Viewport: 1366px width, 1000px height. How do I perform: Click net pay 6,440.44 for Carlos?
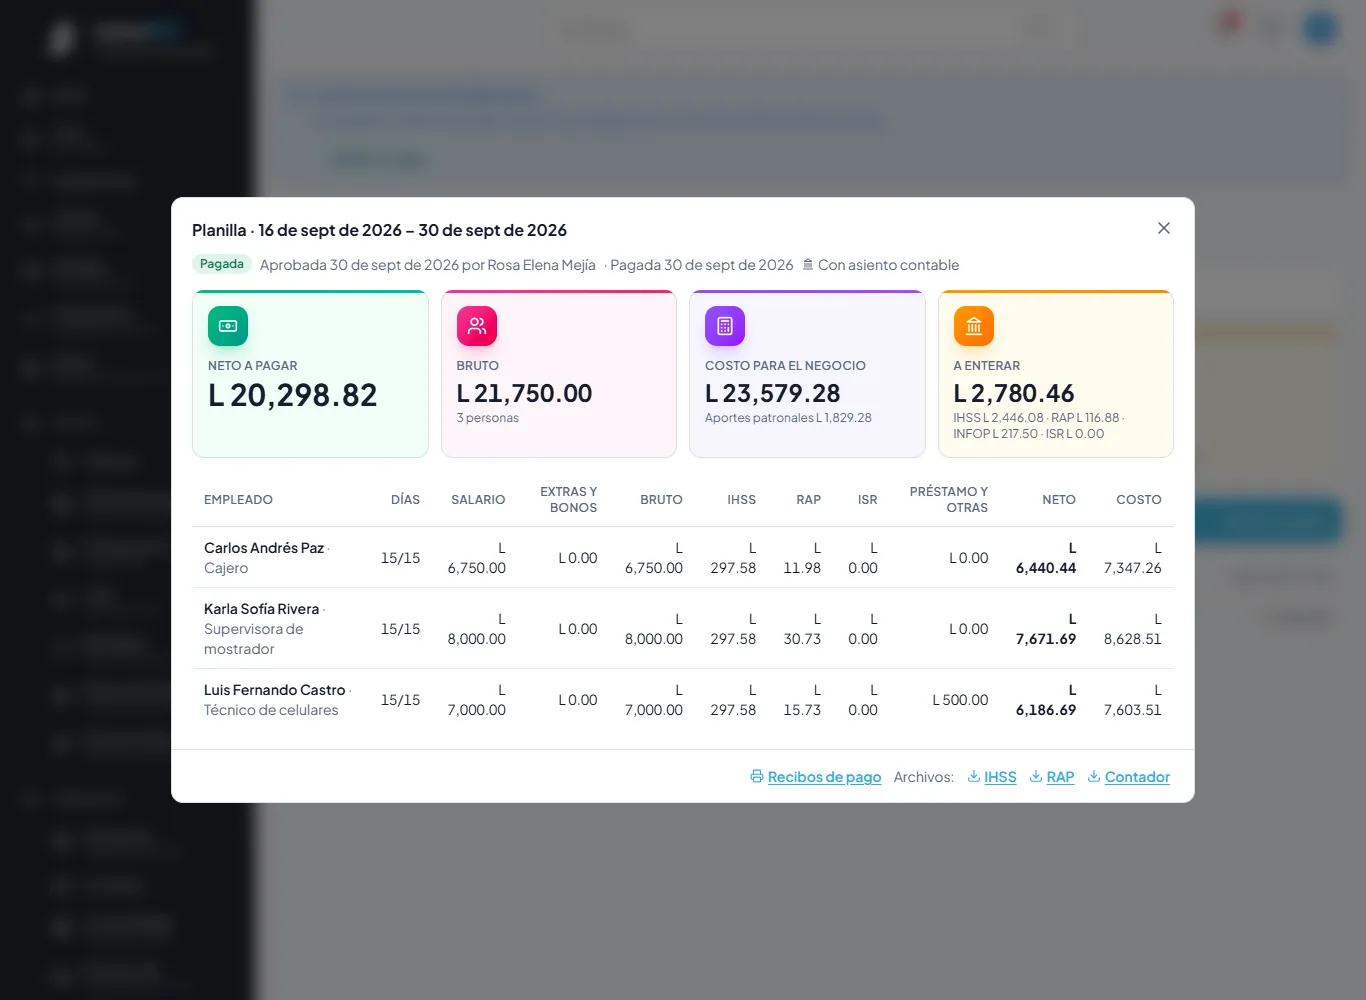[1046, 568]
